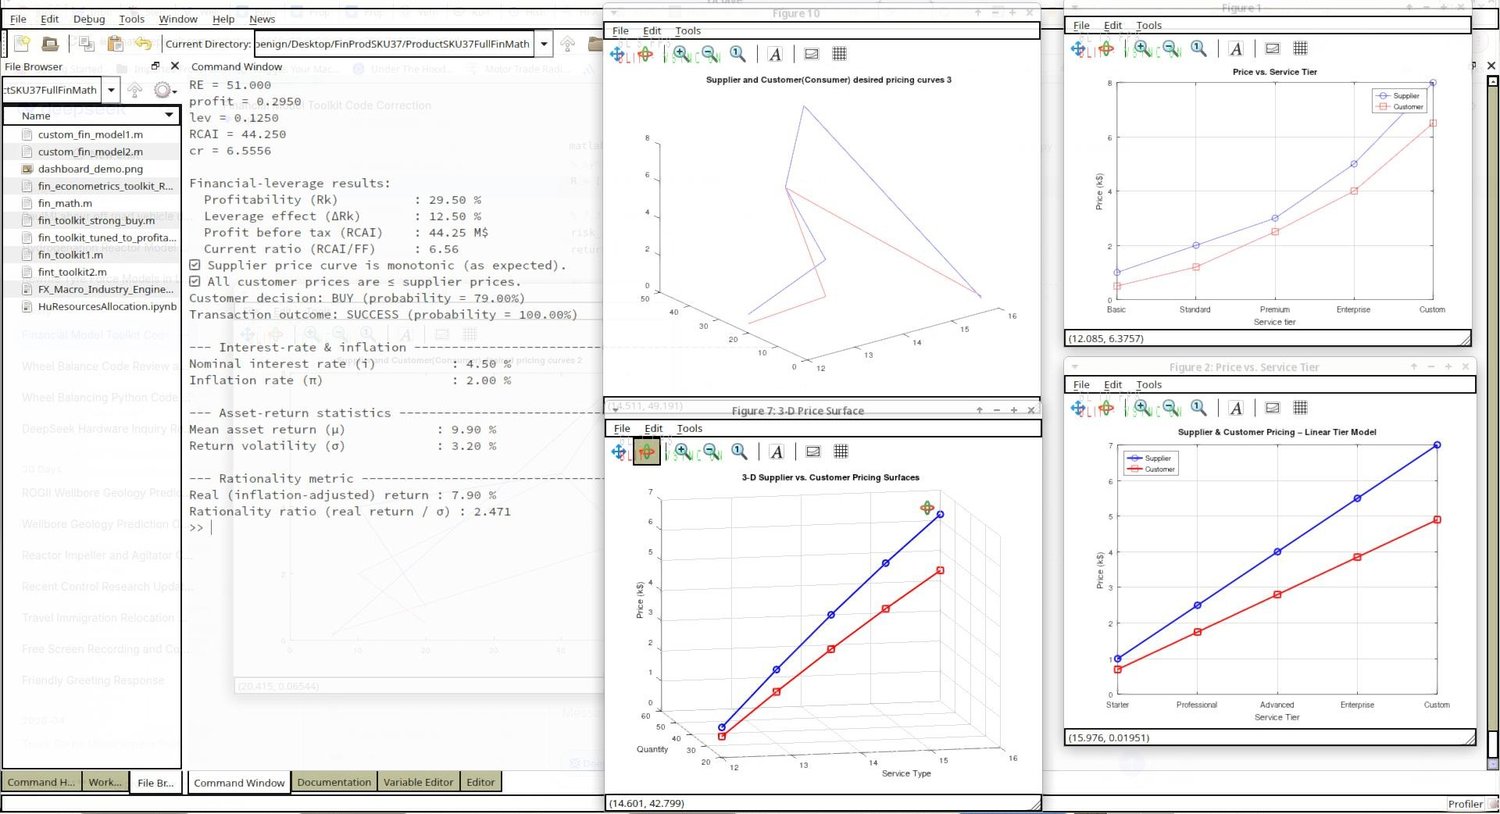
Task: Toggle grid in Figure 10 toolbar
Action: tap(840, 54)
